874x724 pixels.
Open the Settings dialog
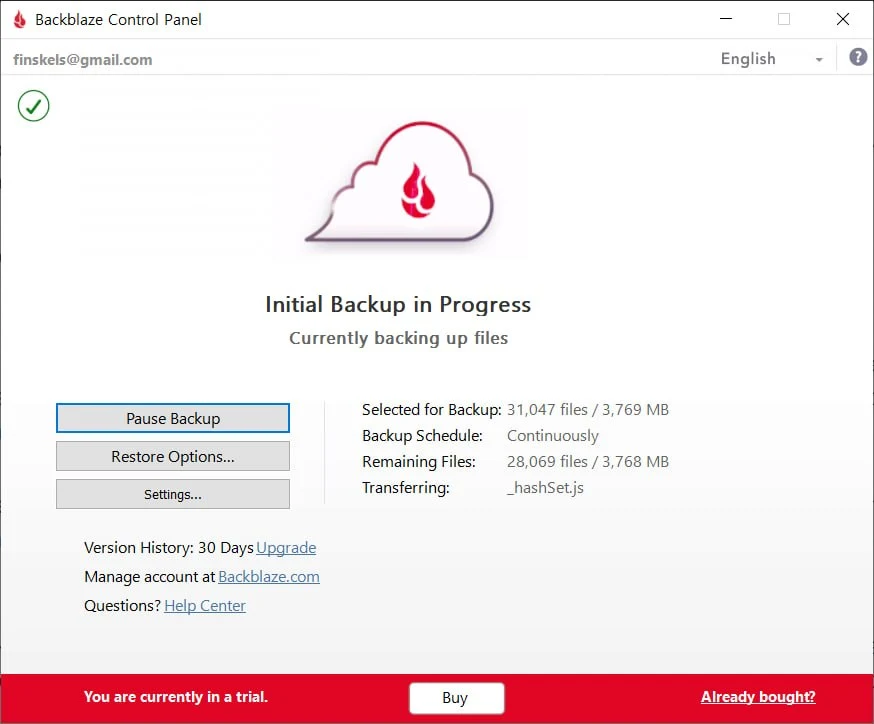(x=173, y=494)
